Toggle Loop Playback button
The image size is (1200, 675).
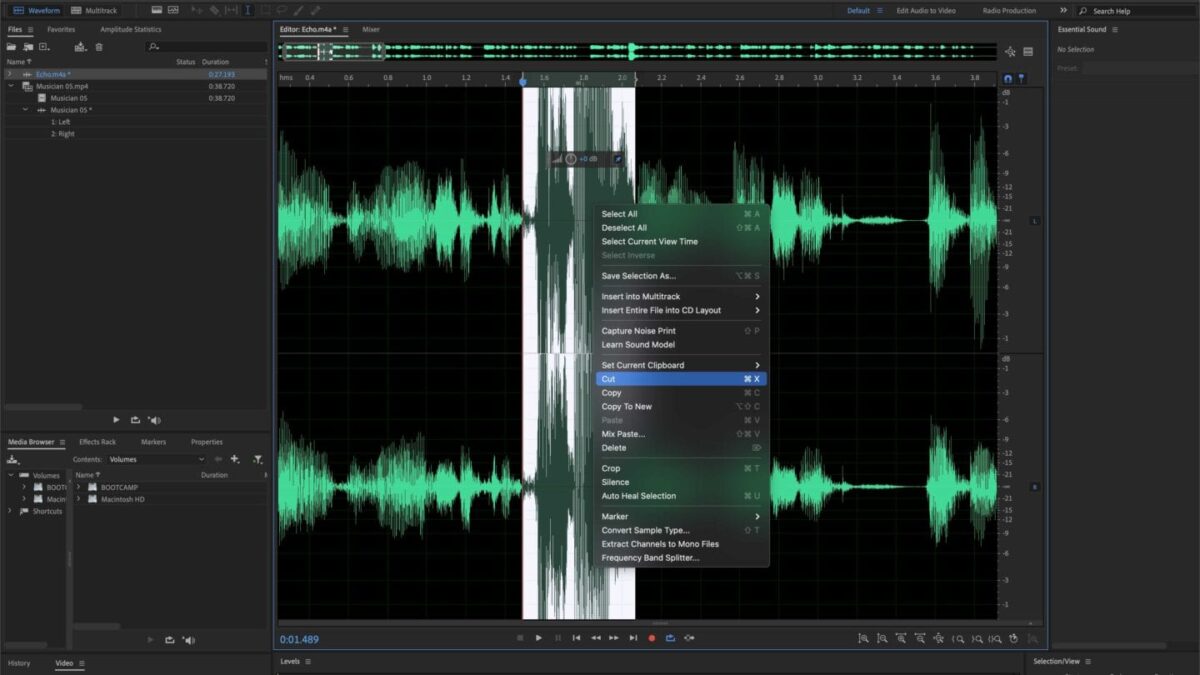(670, 638)
